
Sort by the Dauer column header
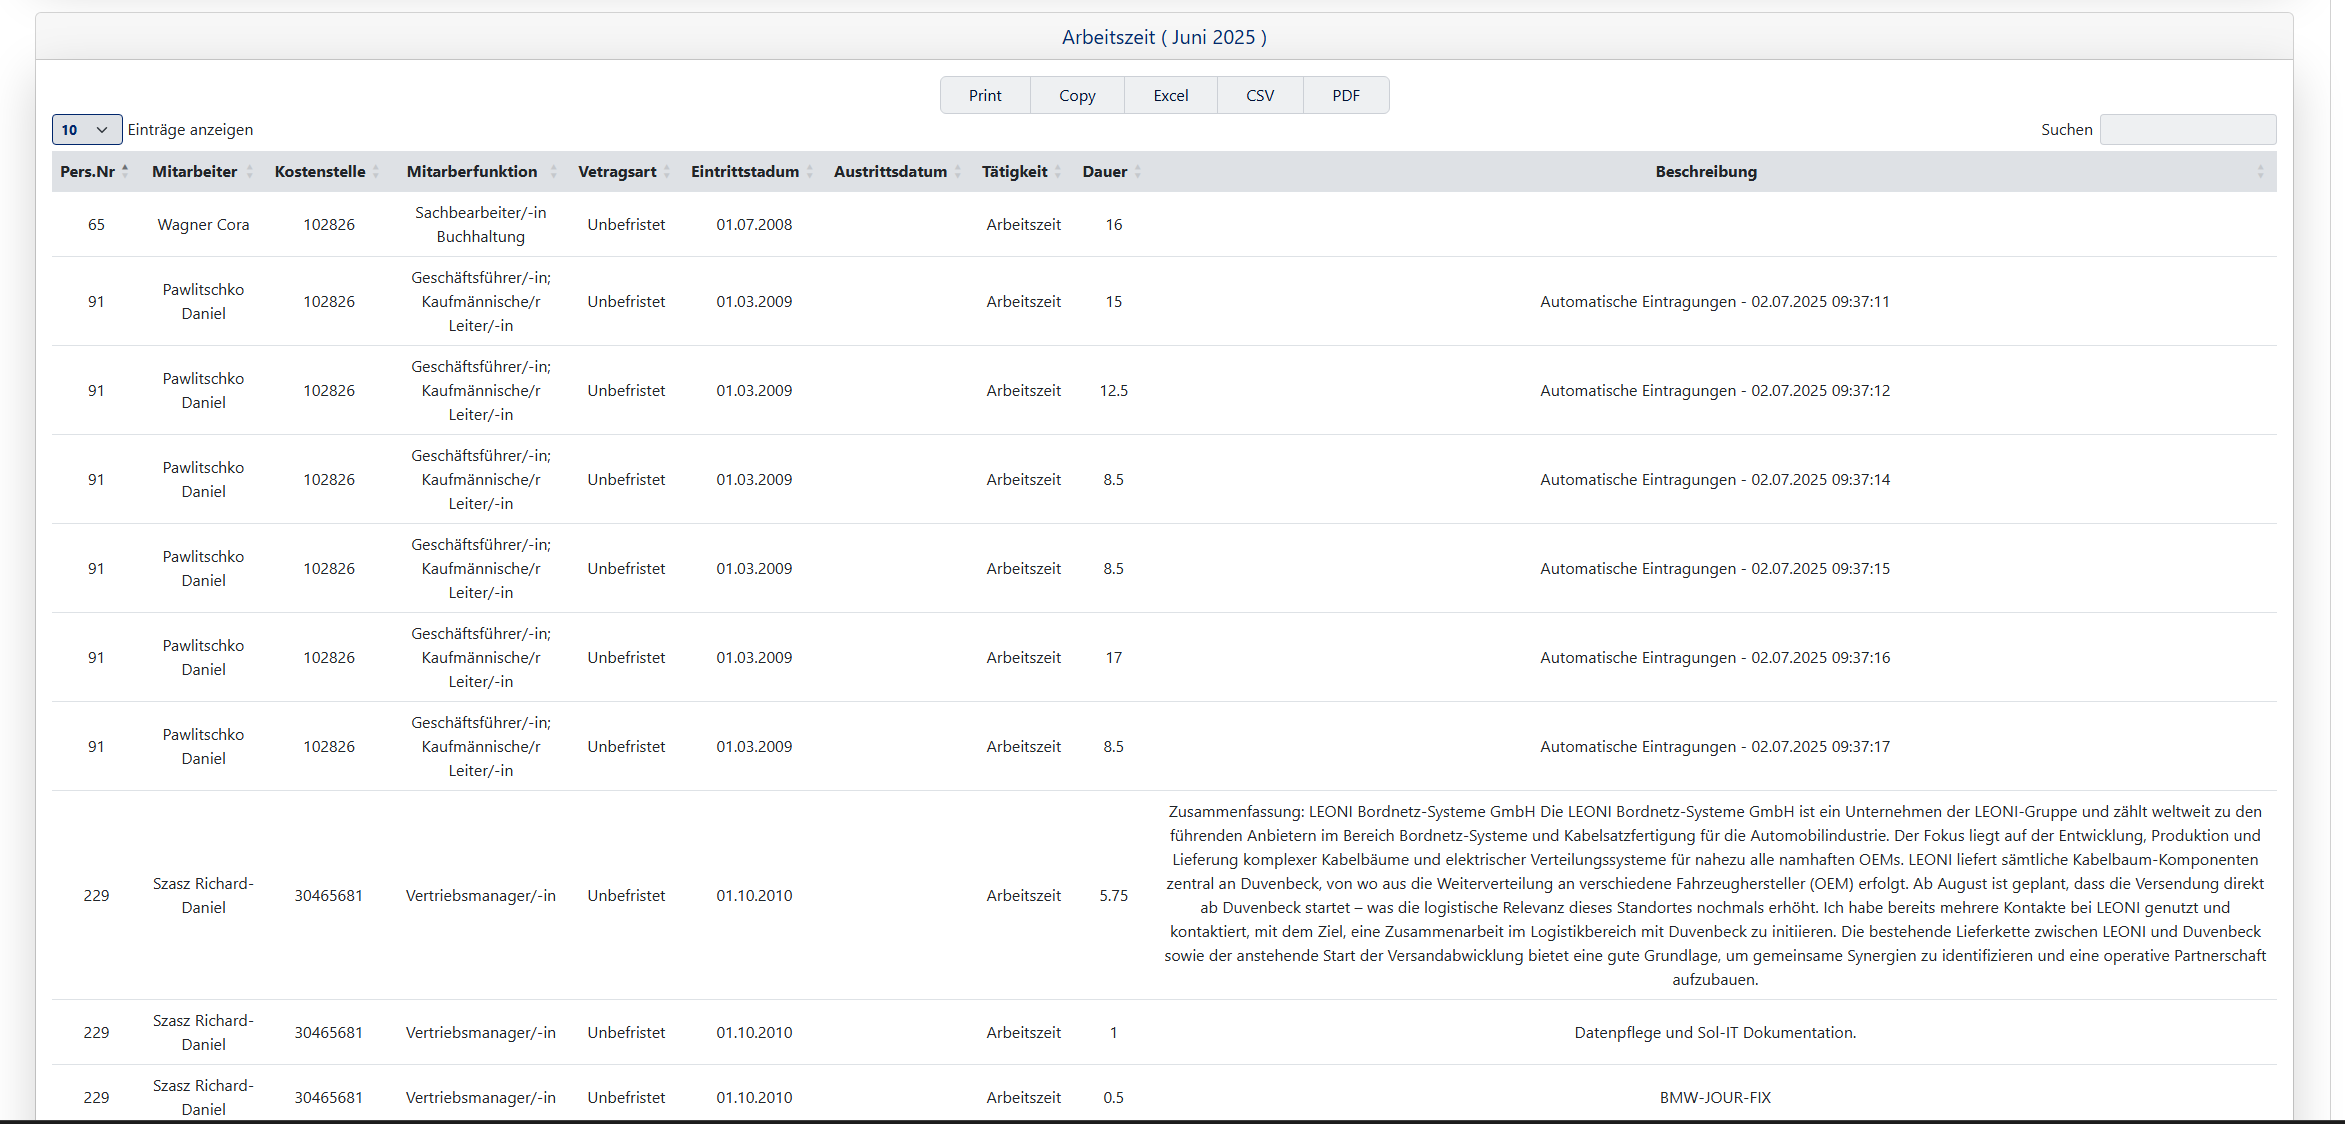point(1104,171)
